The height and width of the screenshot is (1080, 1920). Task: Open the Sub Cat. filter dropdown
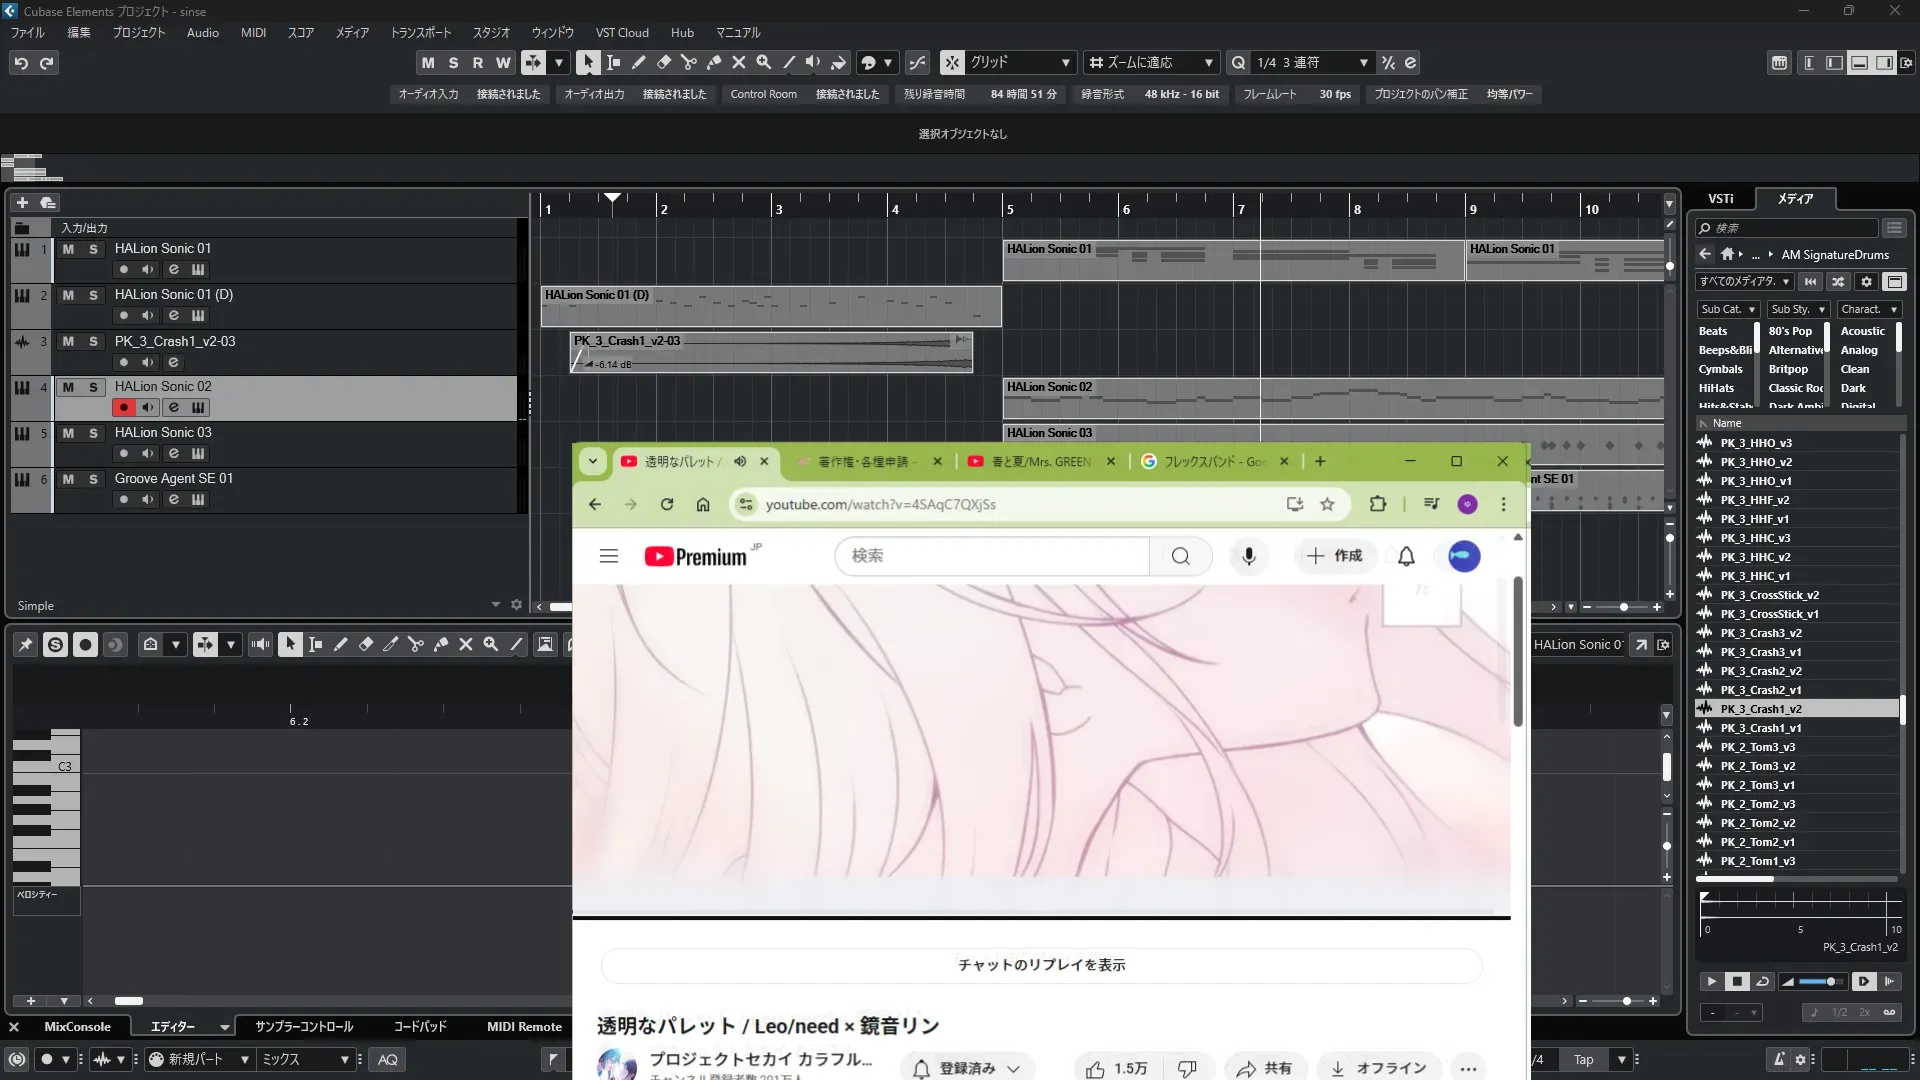point(1727,310)
